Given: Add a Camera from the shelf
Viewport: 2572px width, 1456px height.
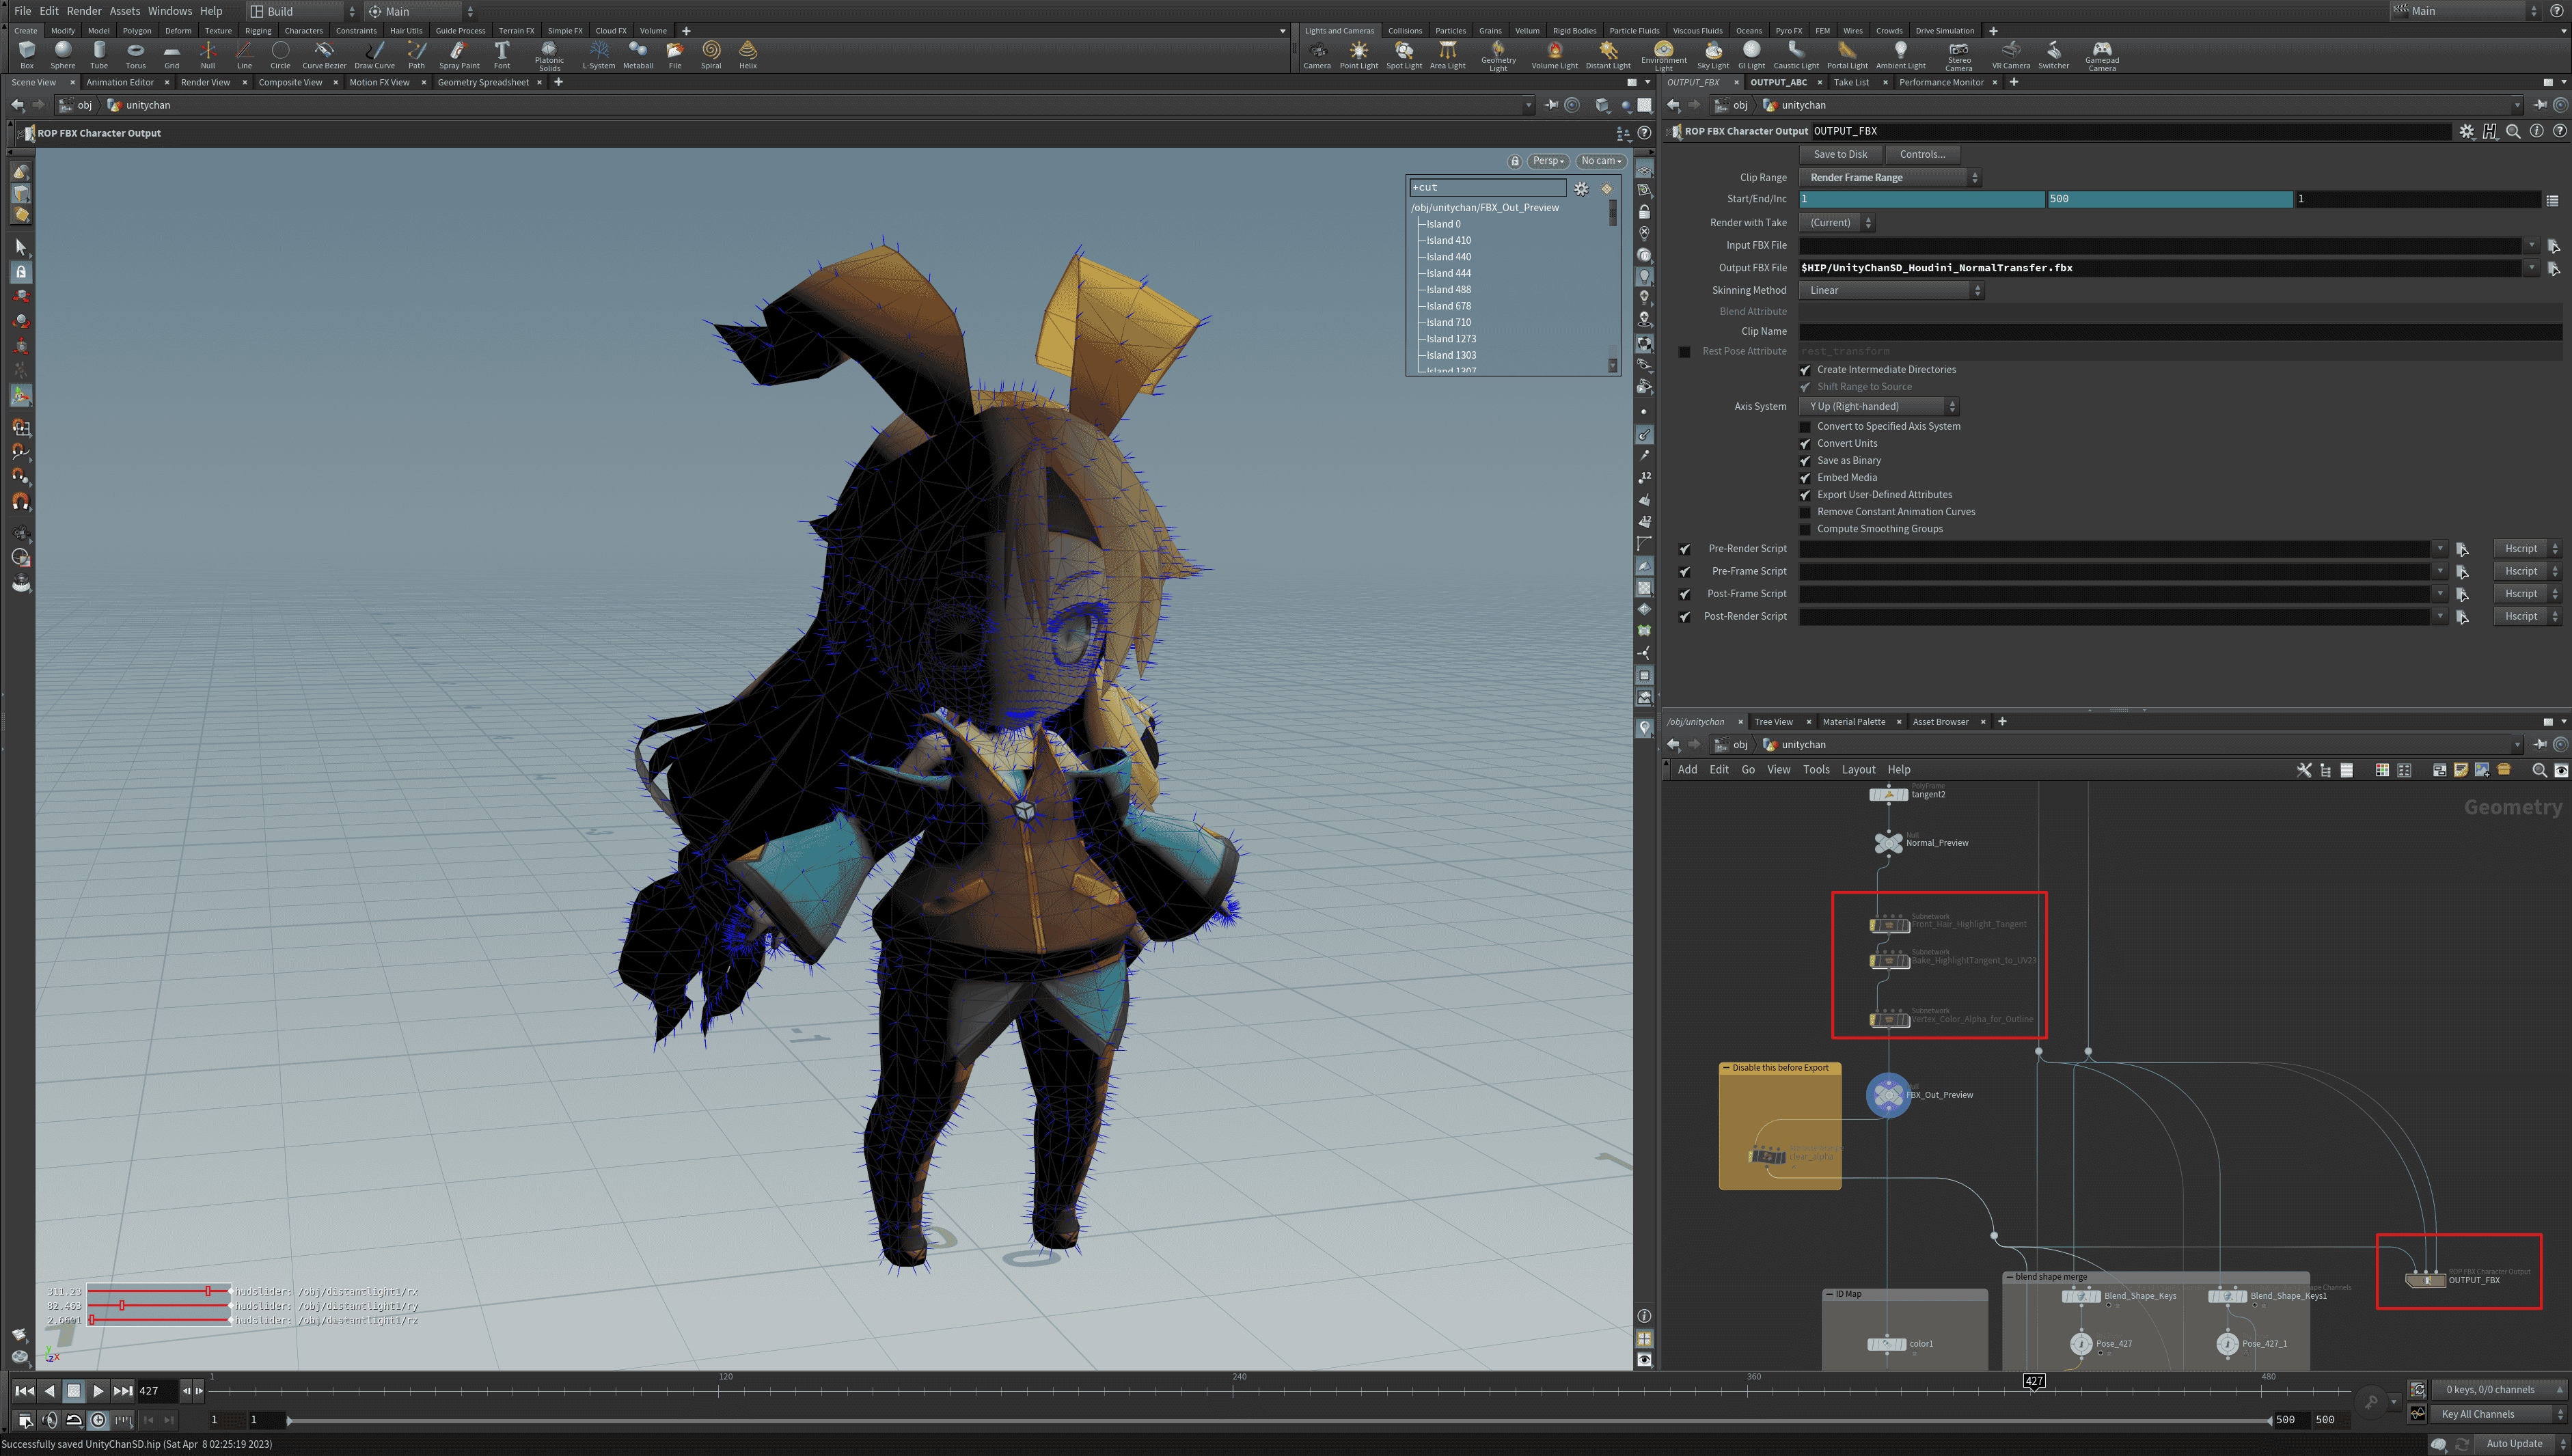Looking at the screenshot, I should coord(1317,55).
